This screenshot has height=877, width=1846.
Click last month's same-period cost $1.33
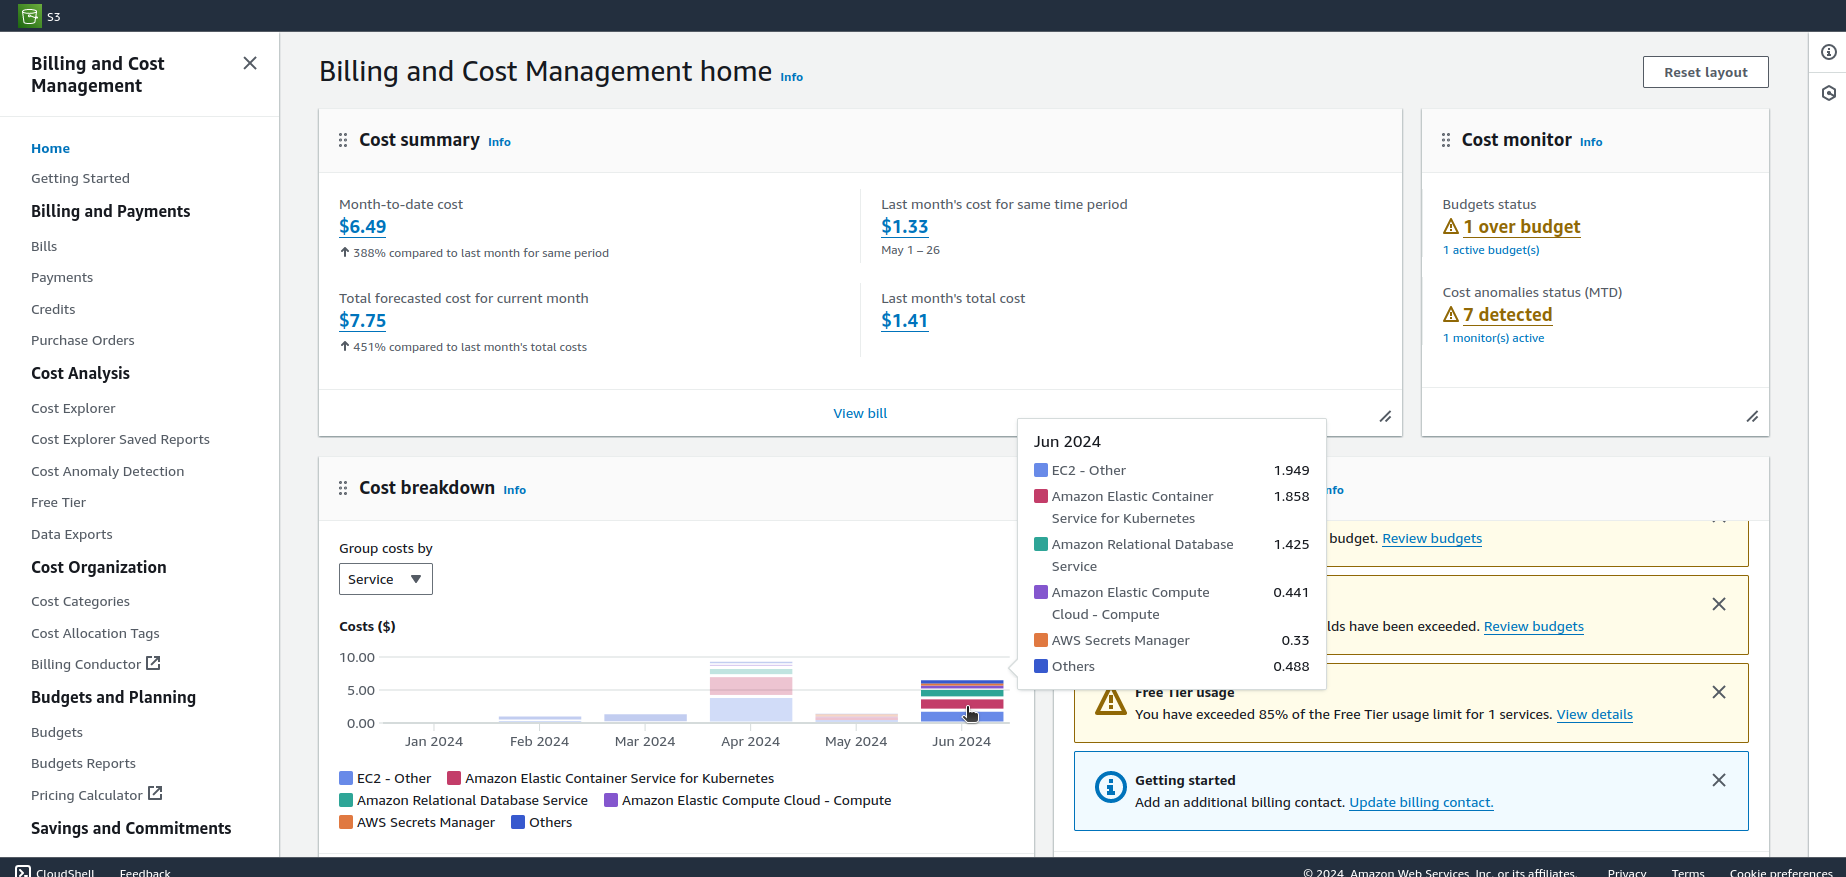[904, 227]
